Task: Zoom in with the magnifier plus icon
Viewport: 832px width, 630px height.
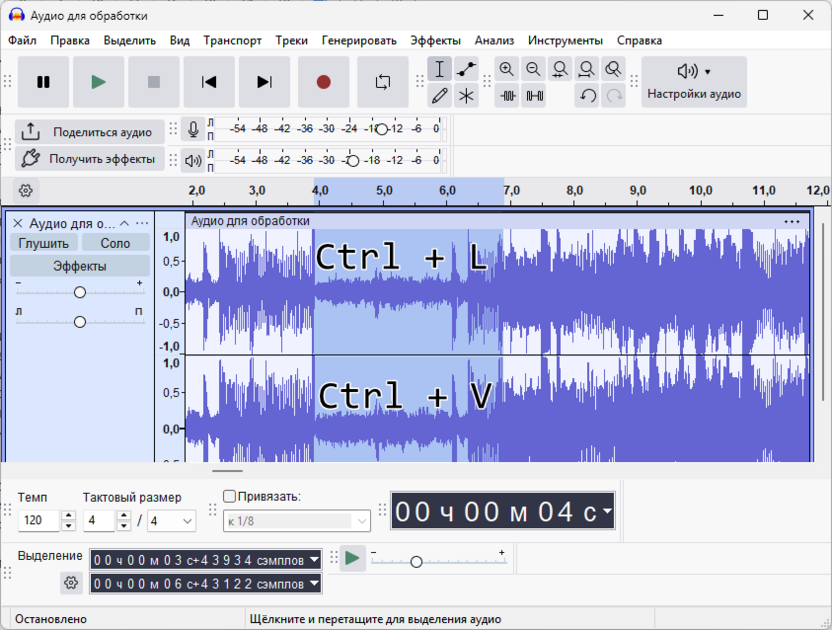Action: 507,69
